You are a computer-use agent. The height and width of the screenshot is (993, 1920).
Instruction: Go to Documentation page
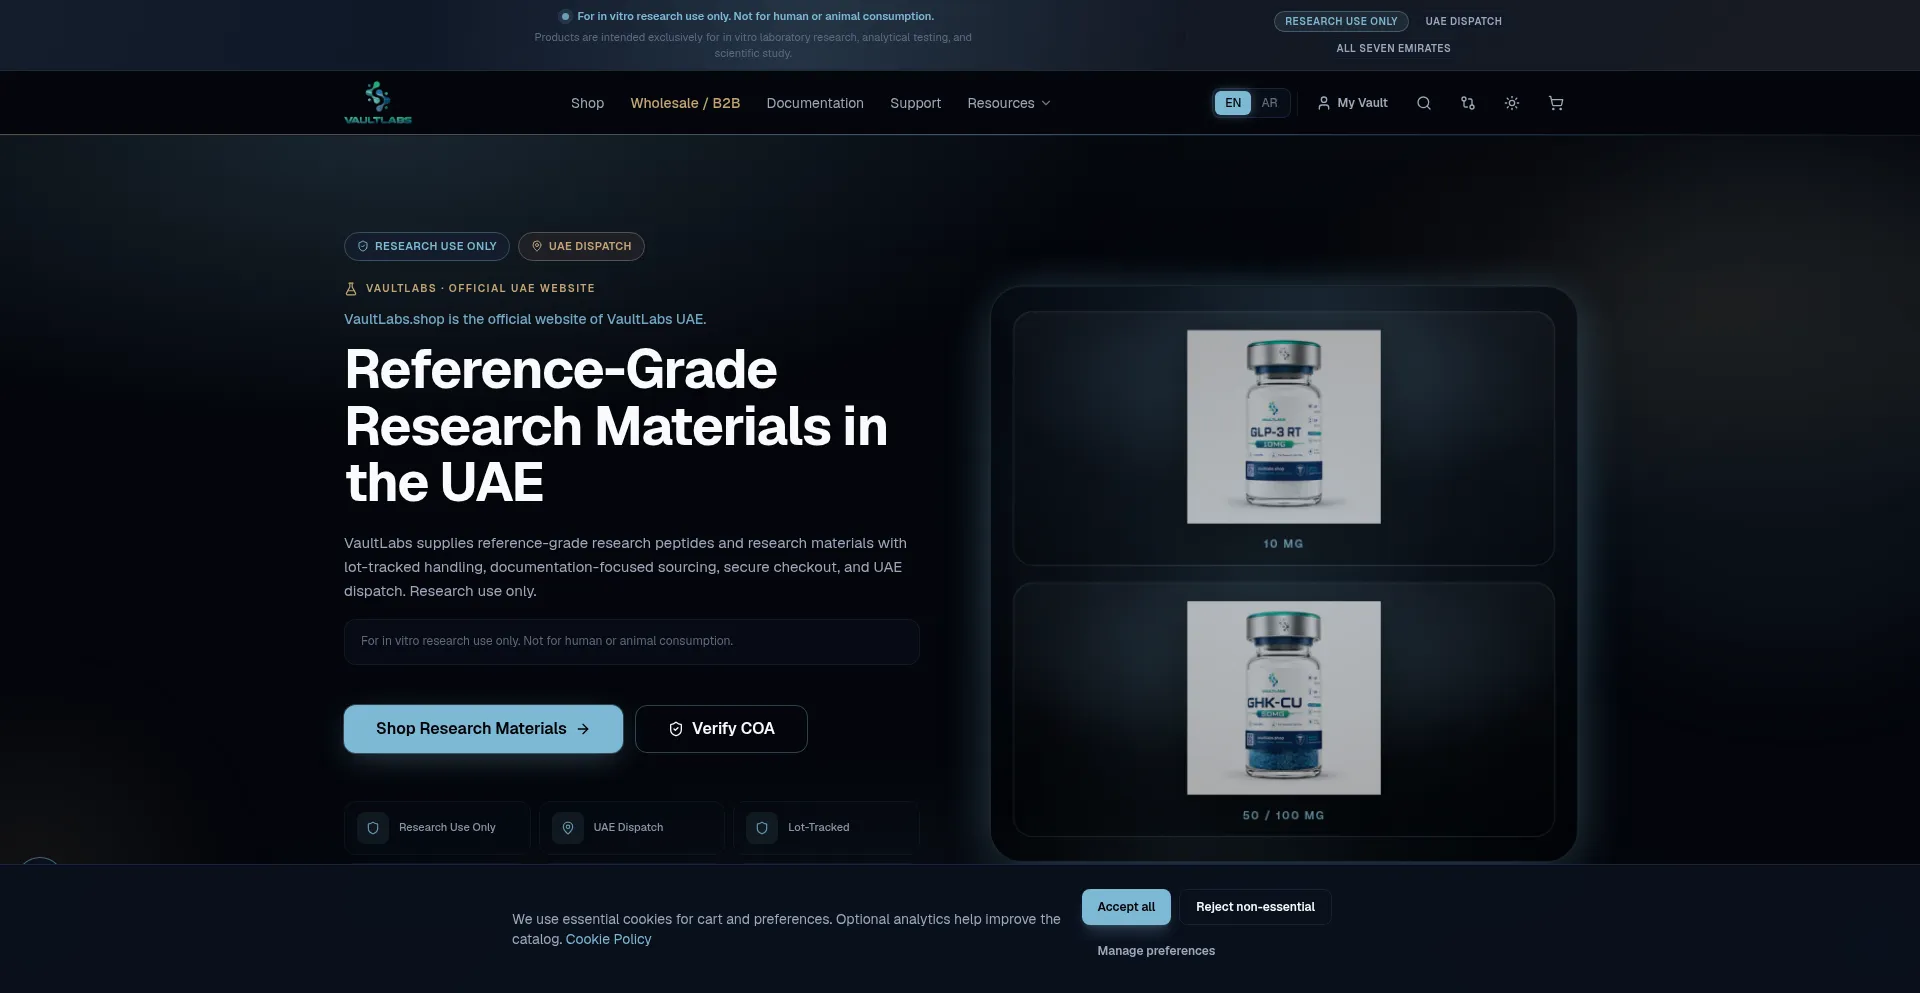(x=815, y=103)
